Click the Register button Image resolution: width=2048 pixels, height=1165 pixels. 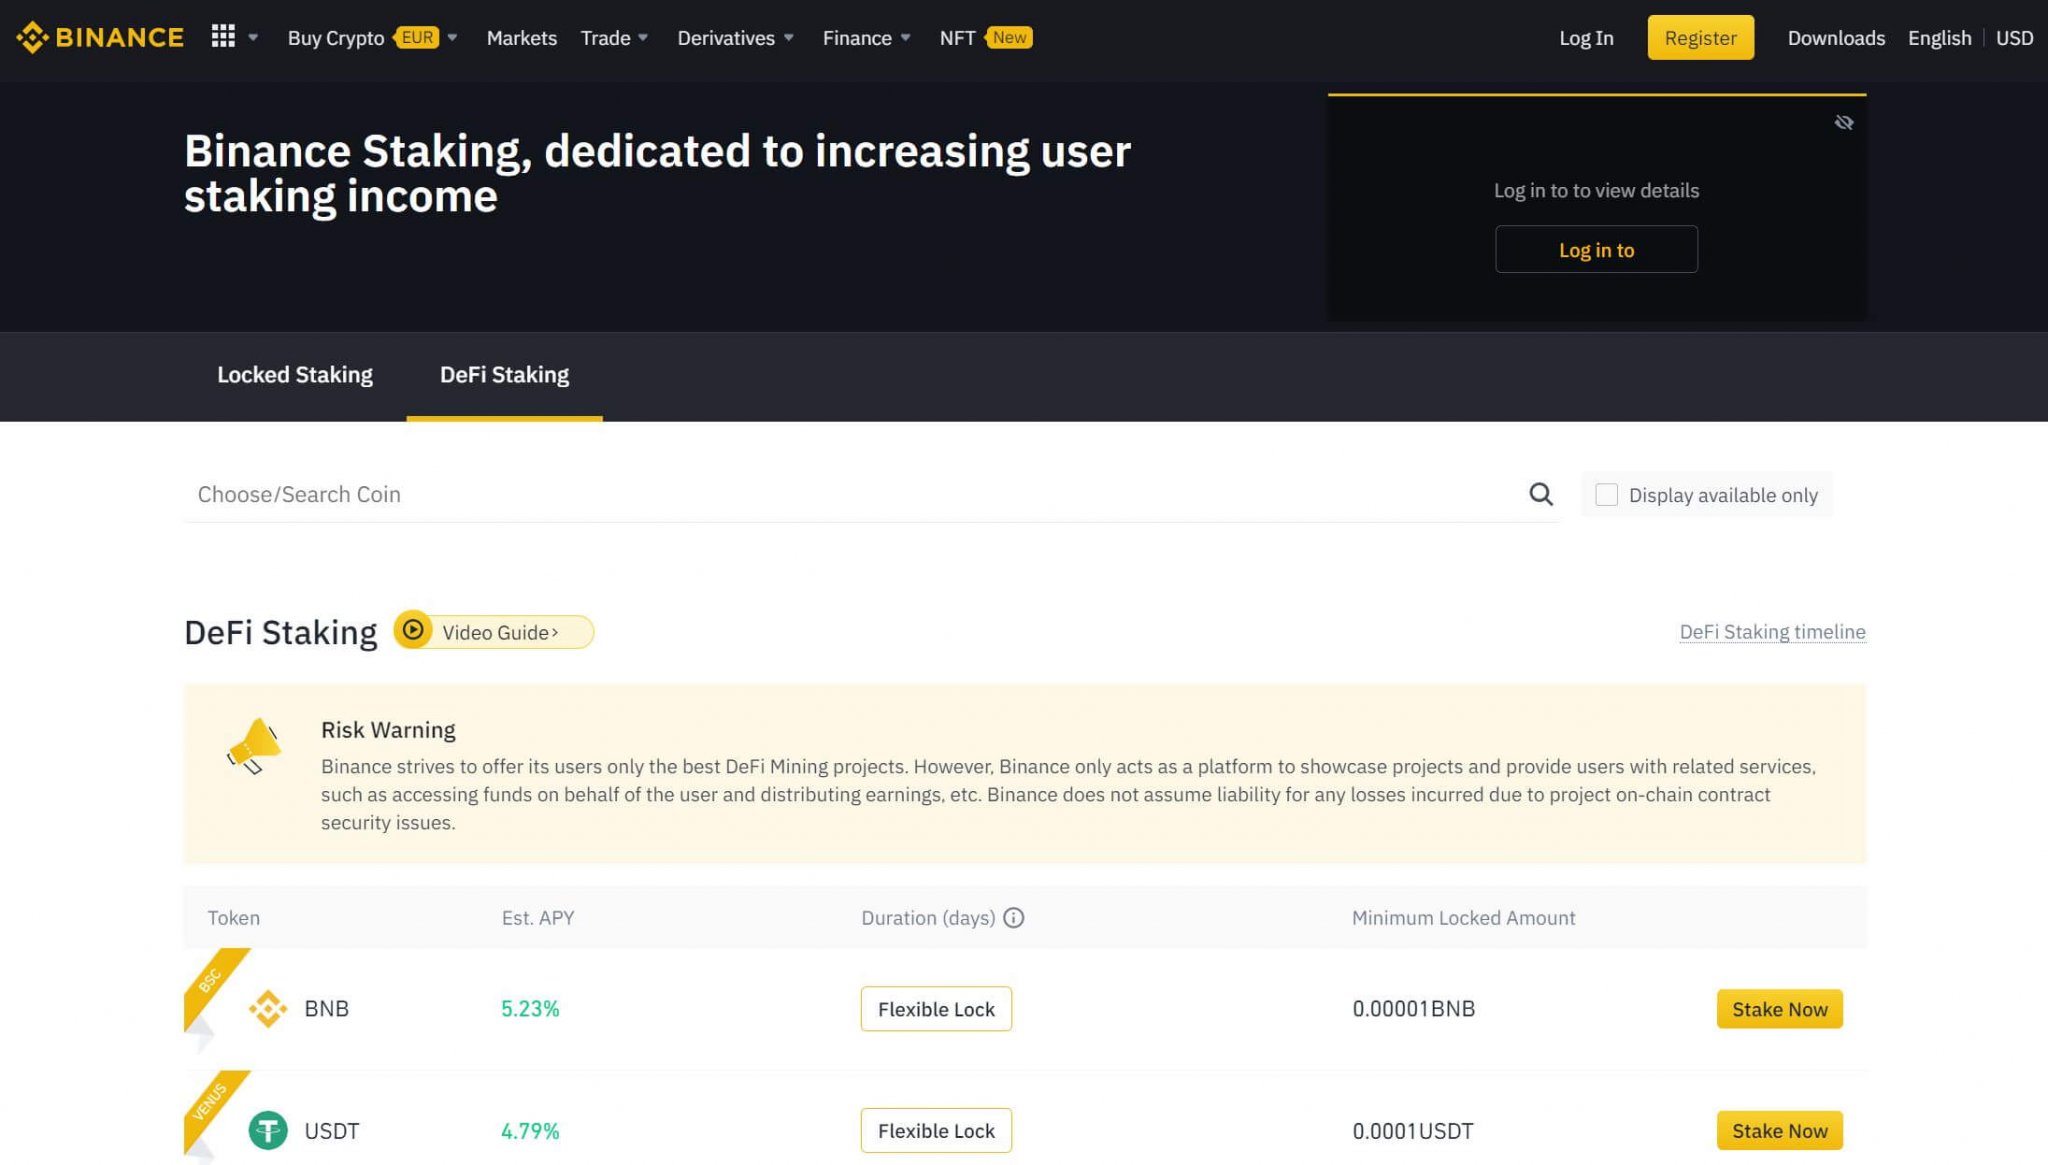[x=1700, y=37]
